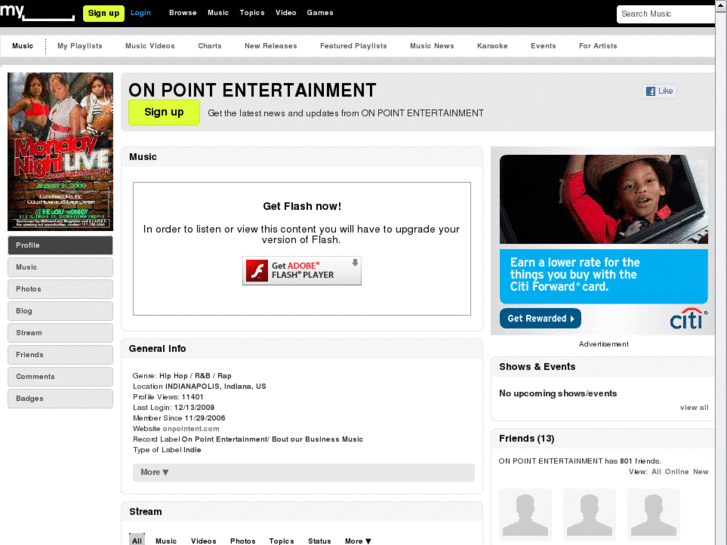The image size is (727, 545).
Task: Click the large Sign up button under title
Action: click(164, 112)
